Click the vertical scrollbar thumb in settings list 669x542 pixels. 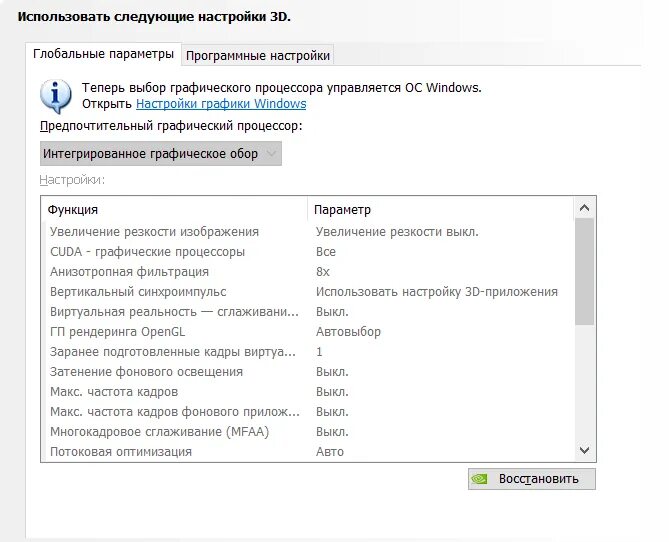[584, 271]
